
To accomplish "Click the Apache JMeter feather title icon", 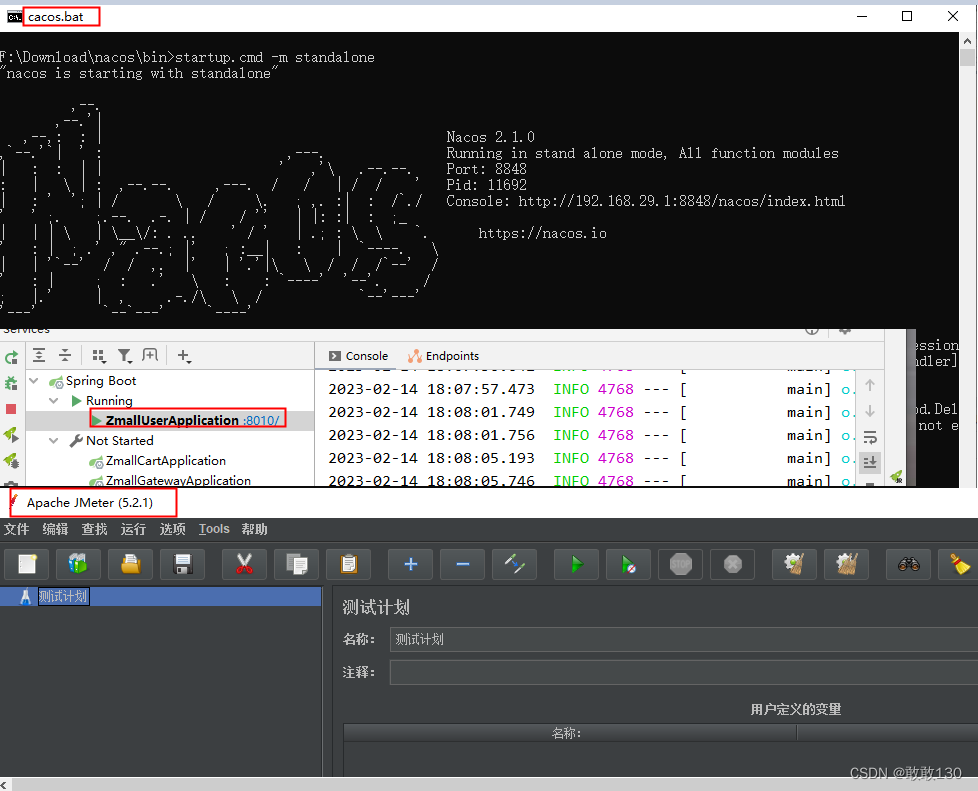I will 14,502.
